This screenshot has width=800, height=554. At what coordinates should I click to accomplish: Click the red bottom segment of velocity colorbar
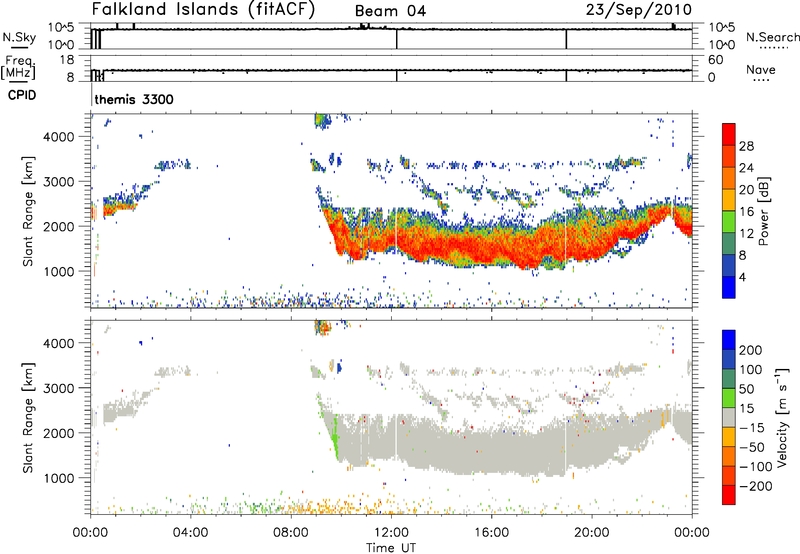click(x=729, y=495)
